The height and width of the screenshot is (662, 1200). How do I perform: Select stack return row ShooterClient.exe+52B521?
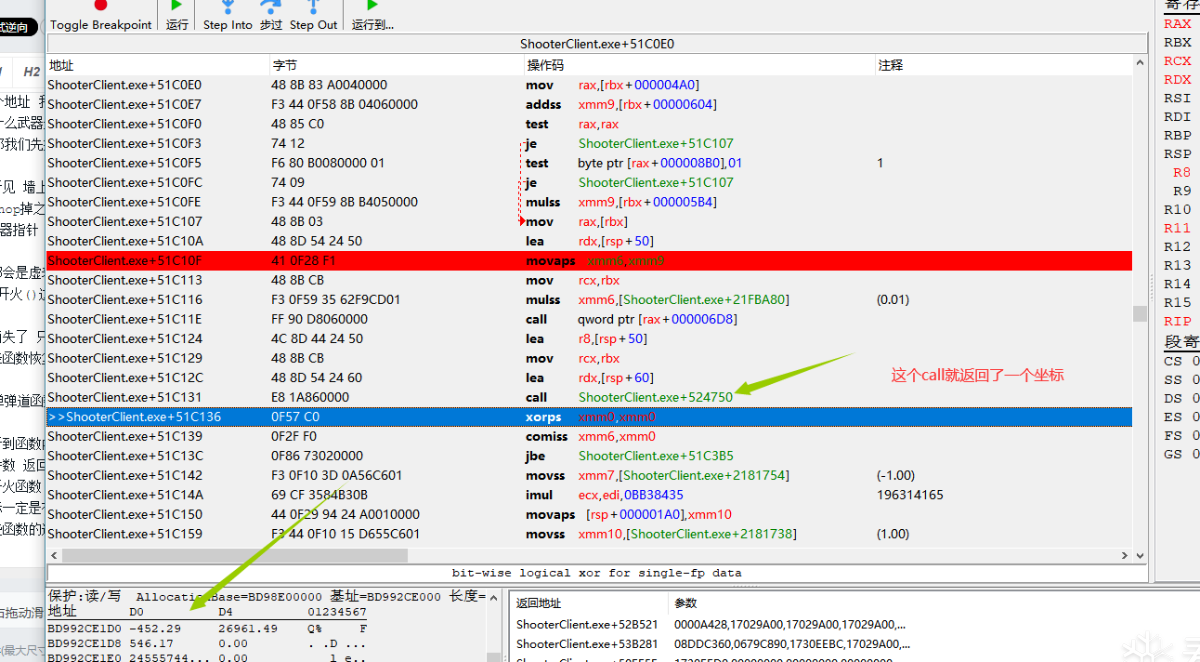coord(586,624)
